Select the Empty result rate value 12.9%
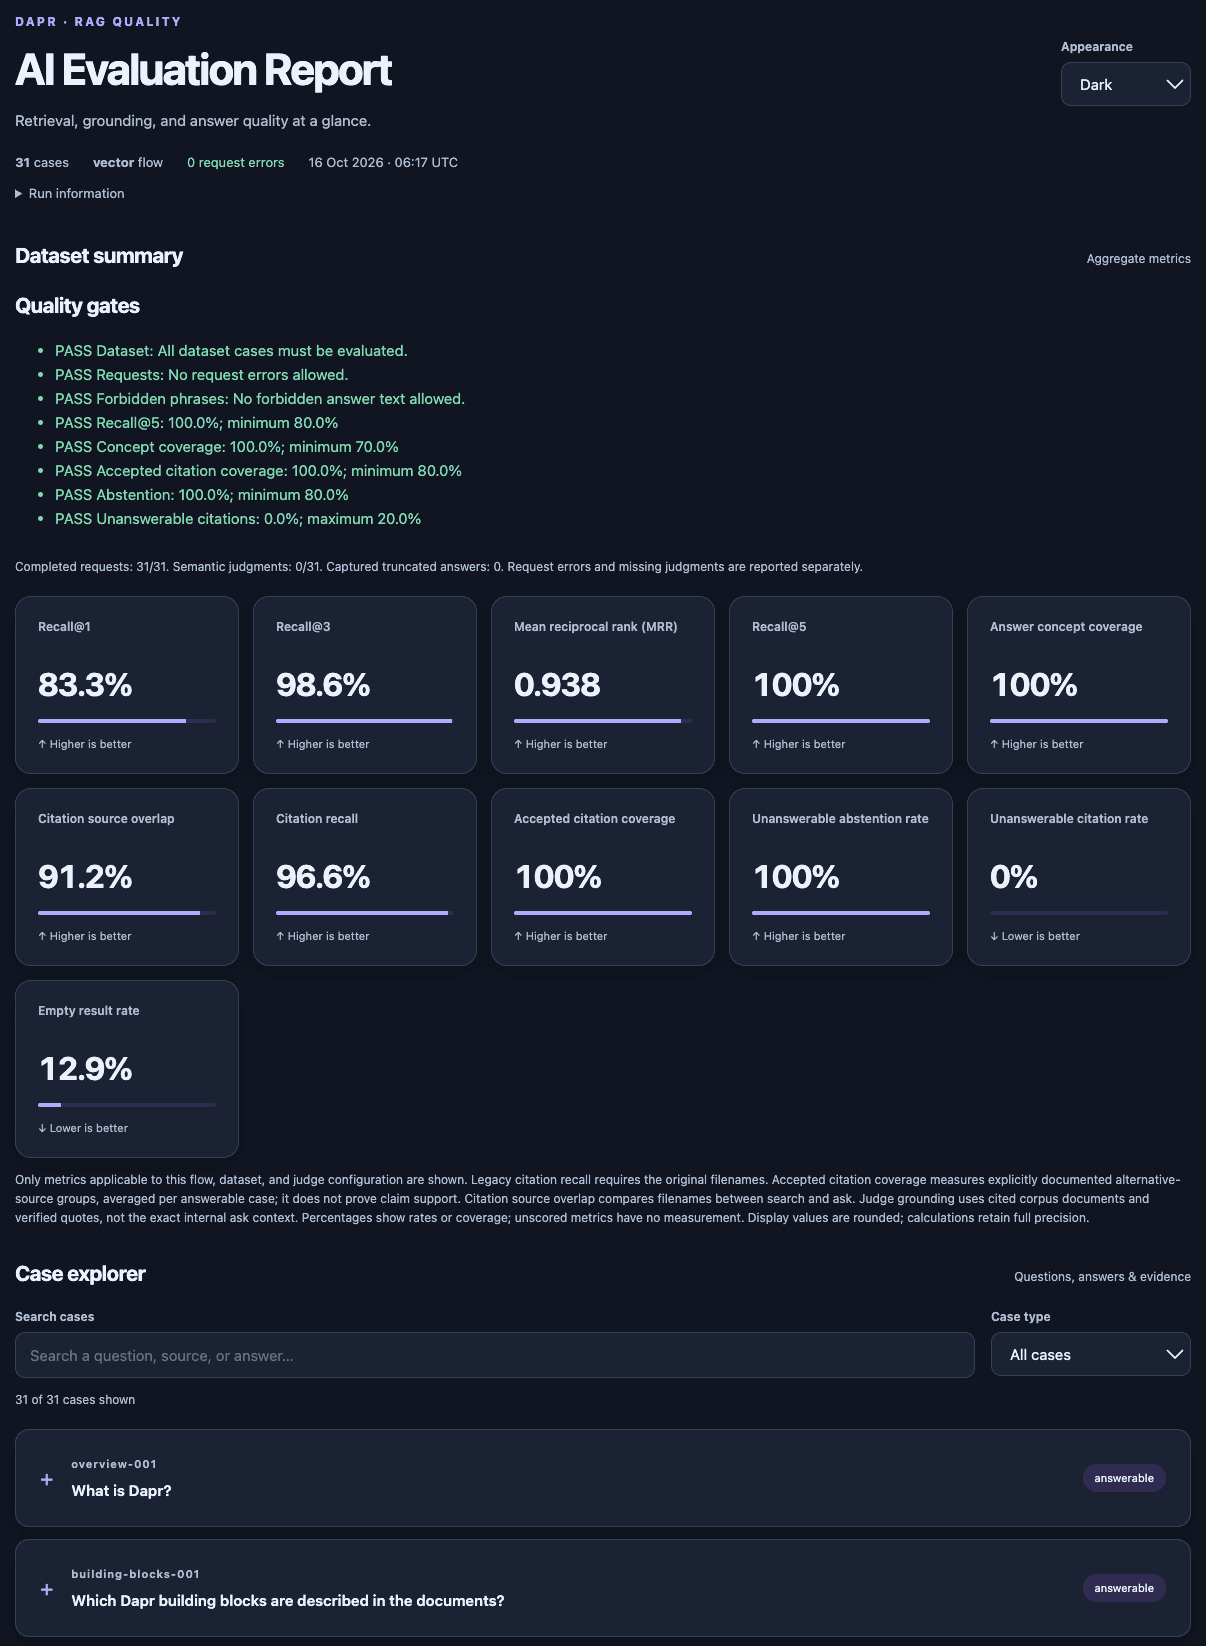Image resolution: width=1206 pixels, height=1646 pixels. (x=85, y=1069)
